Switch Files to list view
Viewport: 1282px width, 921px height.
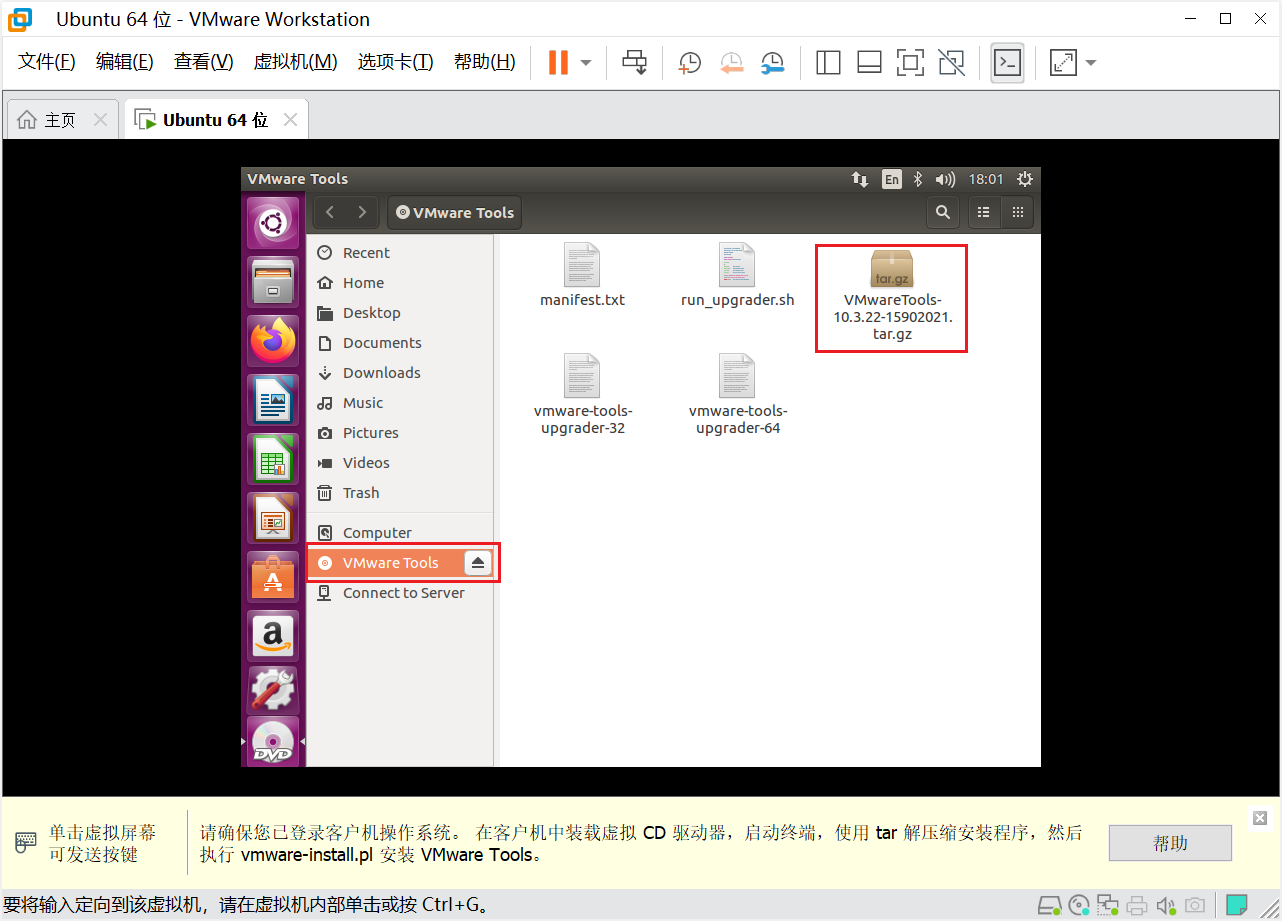984,212
